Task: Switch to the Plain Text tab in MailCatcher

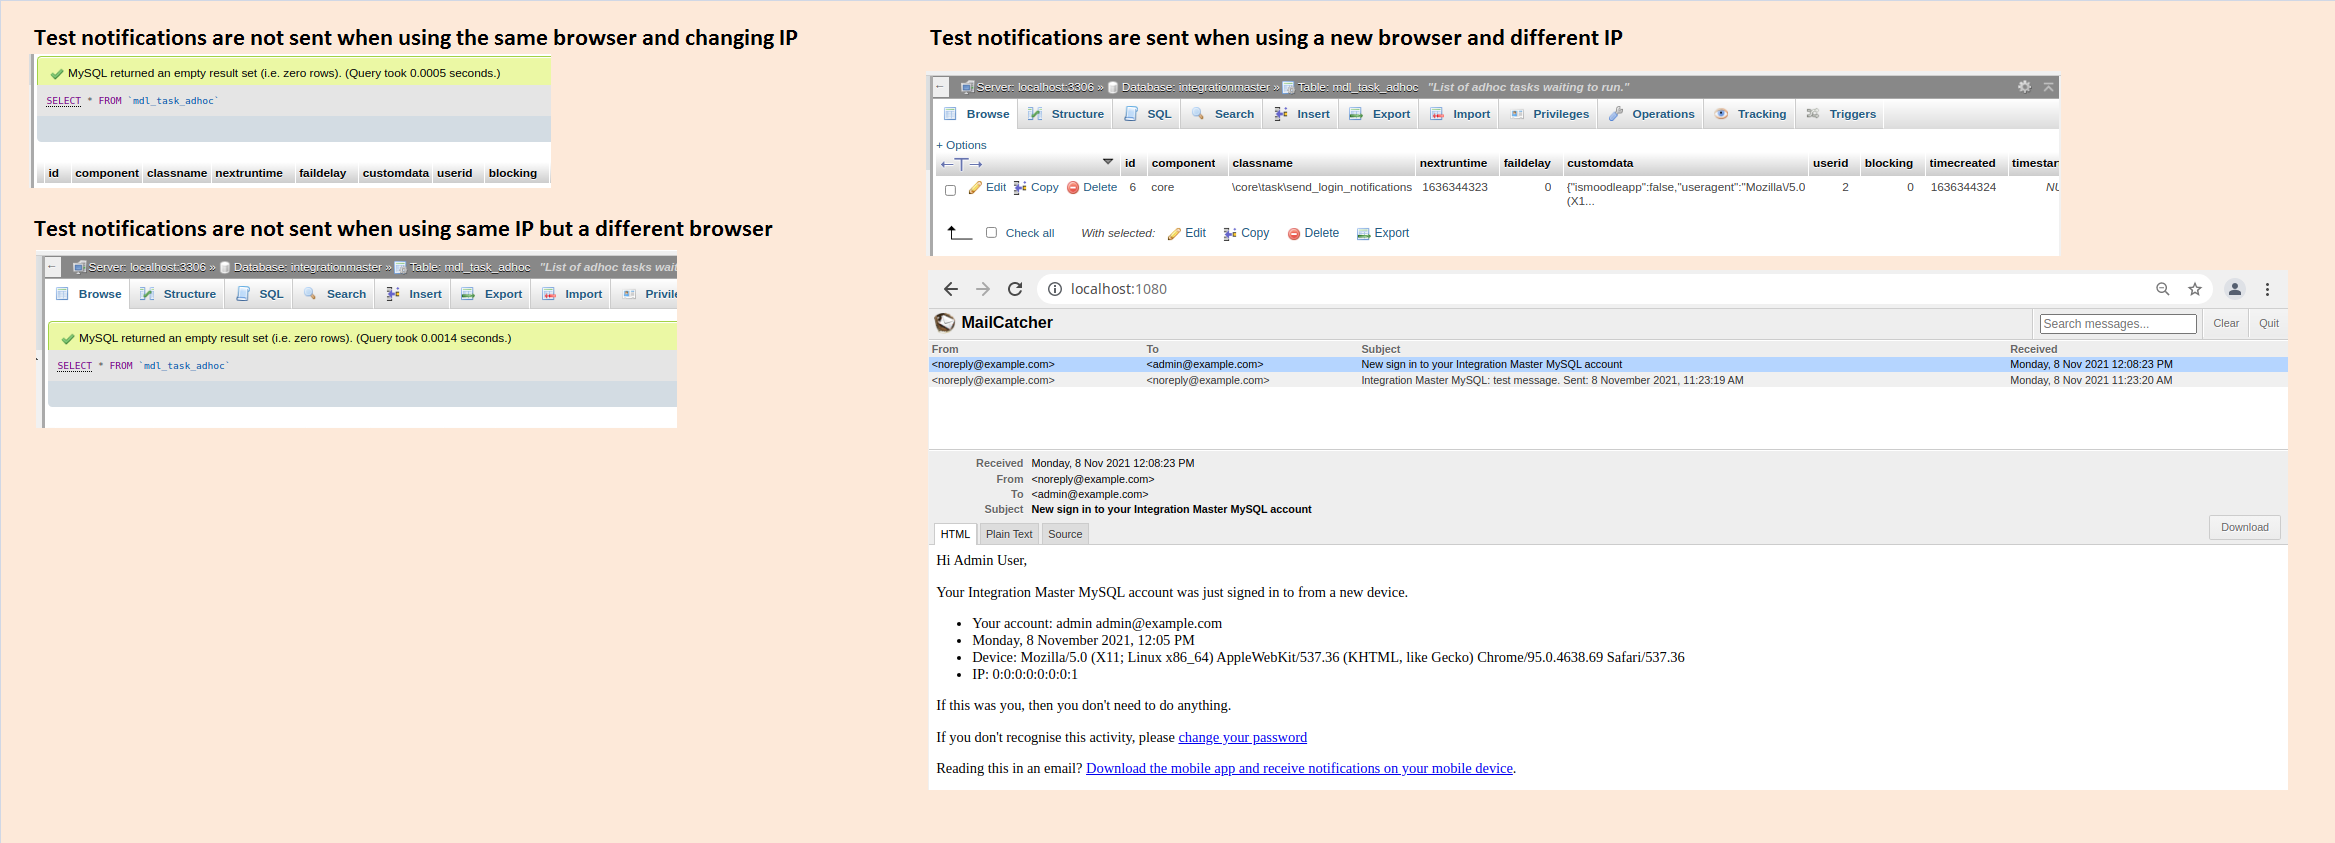Action: click(x=1009, y=534)
